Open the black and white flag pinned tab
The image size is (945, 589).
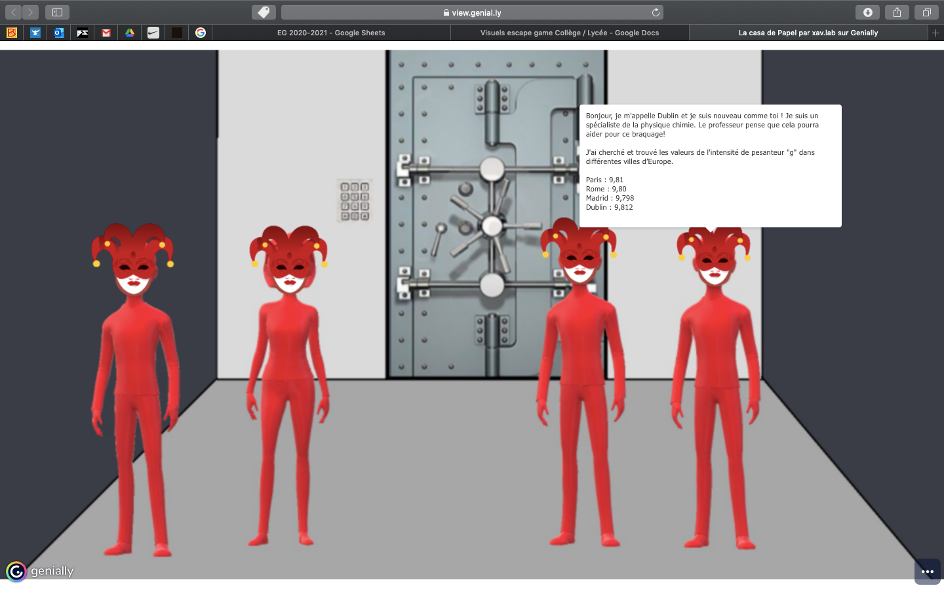(83, 33)
